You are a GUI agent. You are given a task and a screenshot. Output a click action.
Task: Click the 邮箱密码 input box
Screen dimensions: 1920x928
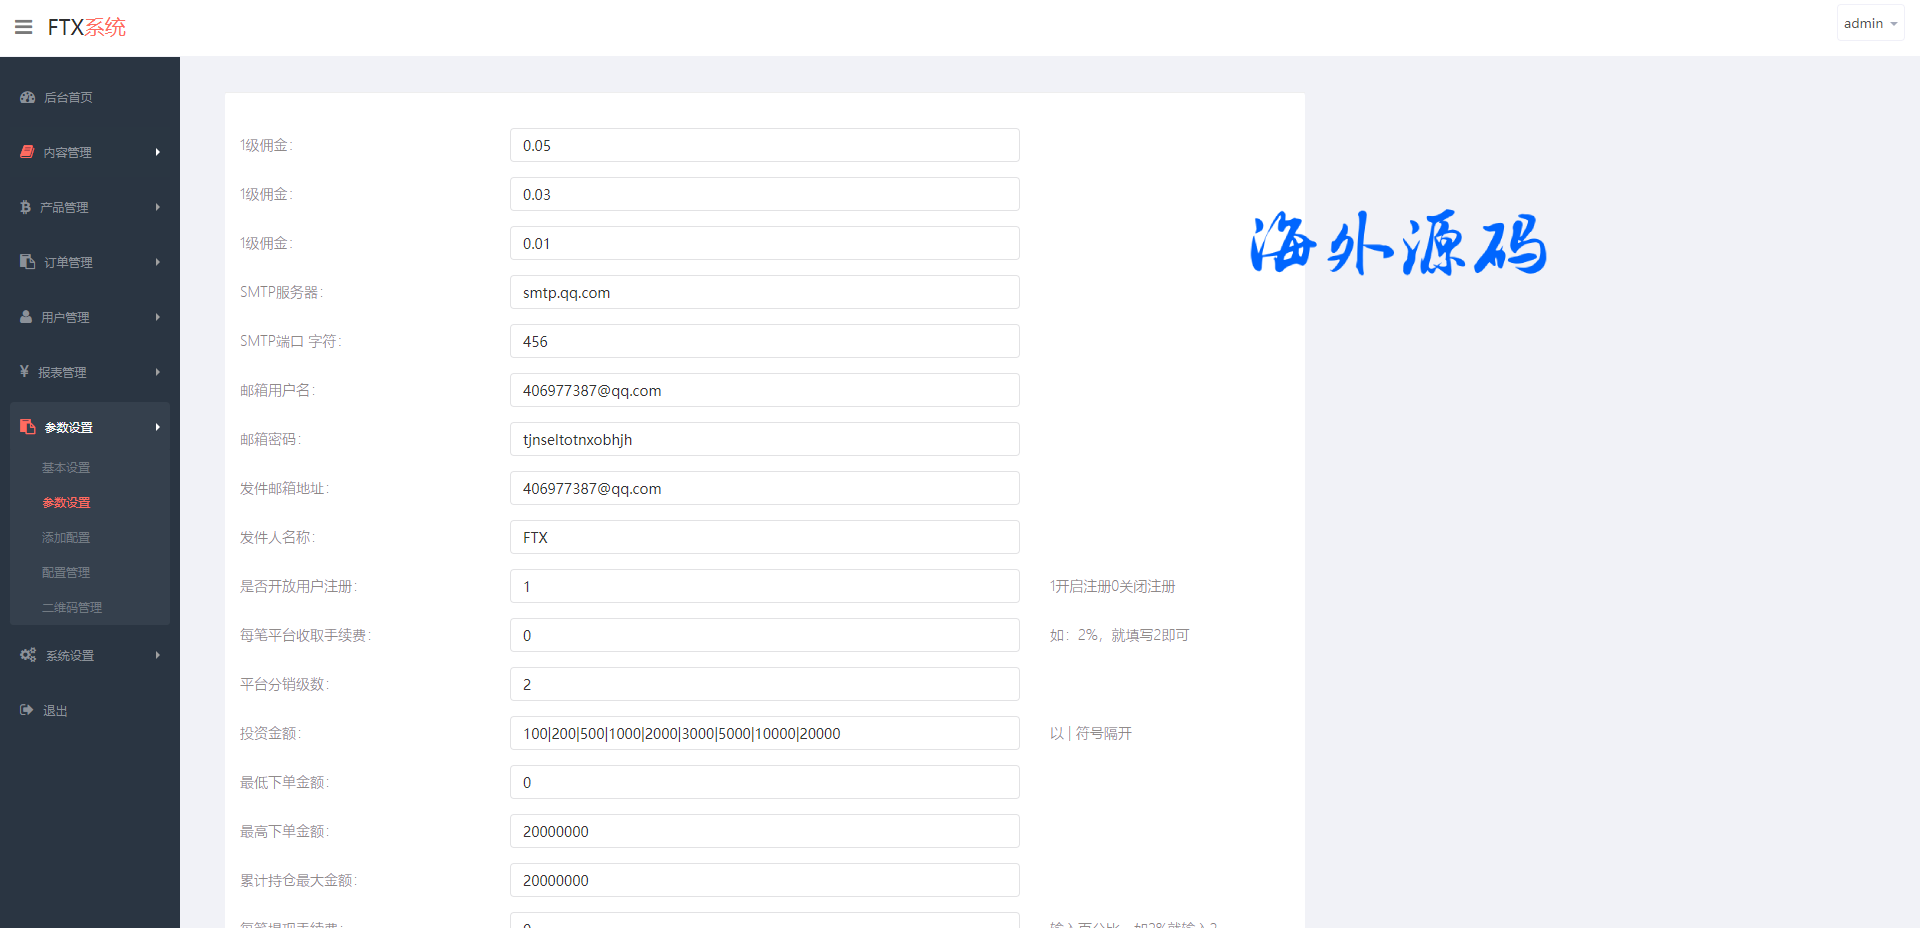tap(764, 440)
